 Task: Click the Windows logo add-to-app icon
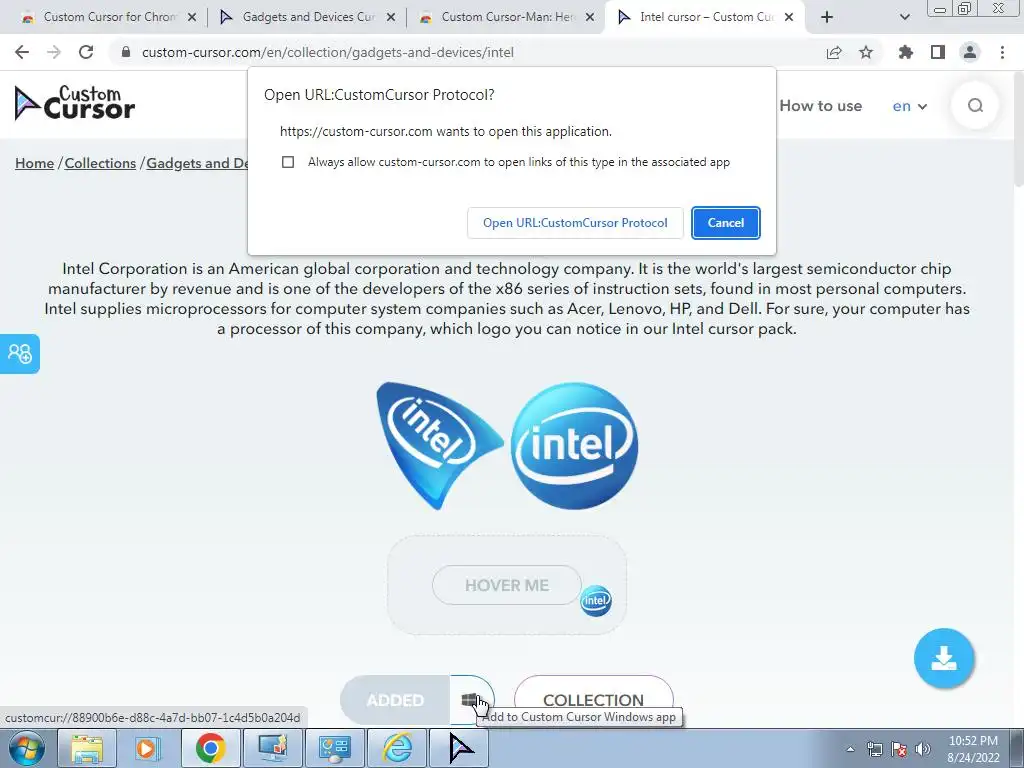click(470, 700)
